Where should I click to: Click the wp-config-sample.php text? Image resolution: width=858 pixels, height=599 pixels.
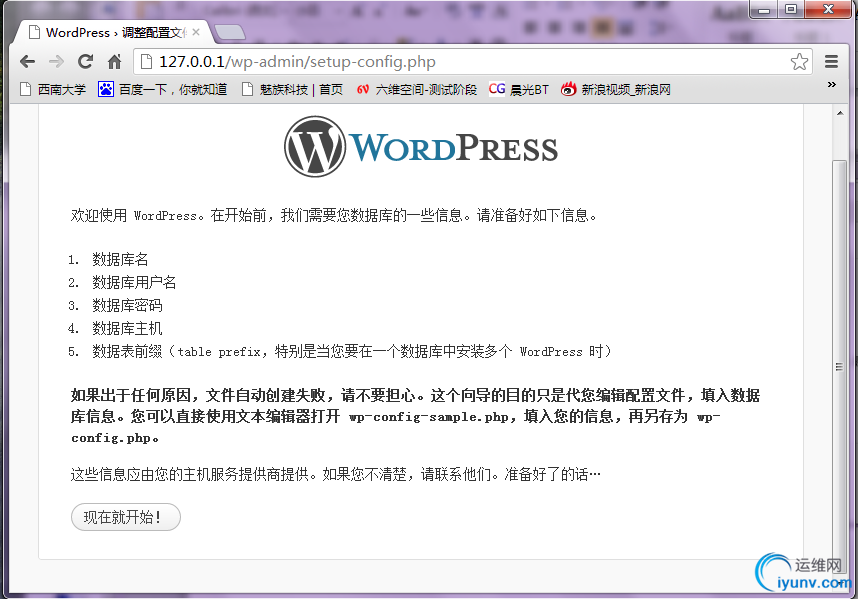(429, 417)
